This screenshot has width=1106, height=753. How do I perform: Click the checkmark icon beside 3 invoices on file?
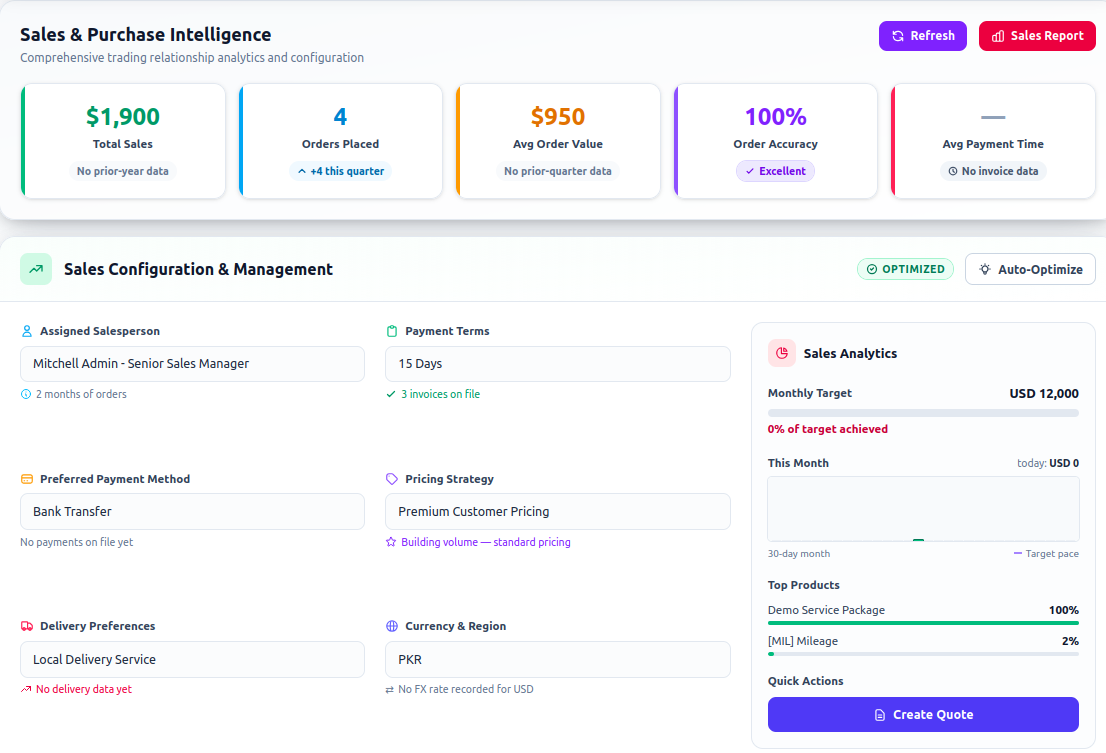coord(391,394)
